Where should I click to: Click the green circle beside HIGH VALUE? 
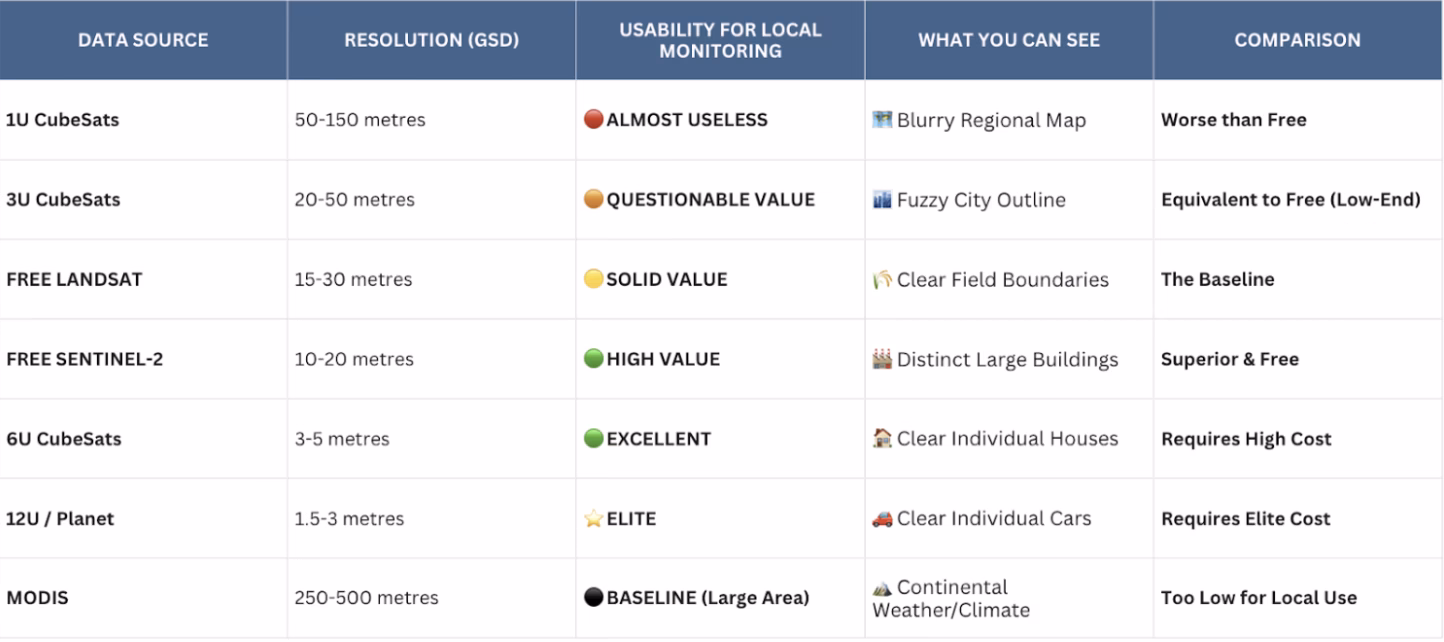(x=594, y=359)
